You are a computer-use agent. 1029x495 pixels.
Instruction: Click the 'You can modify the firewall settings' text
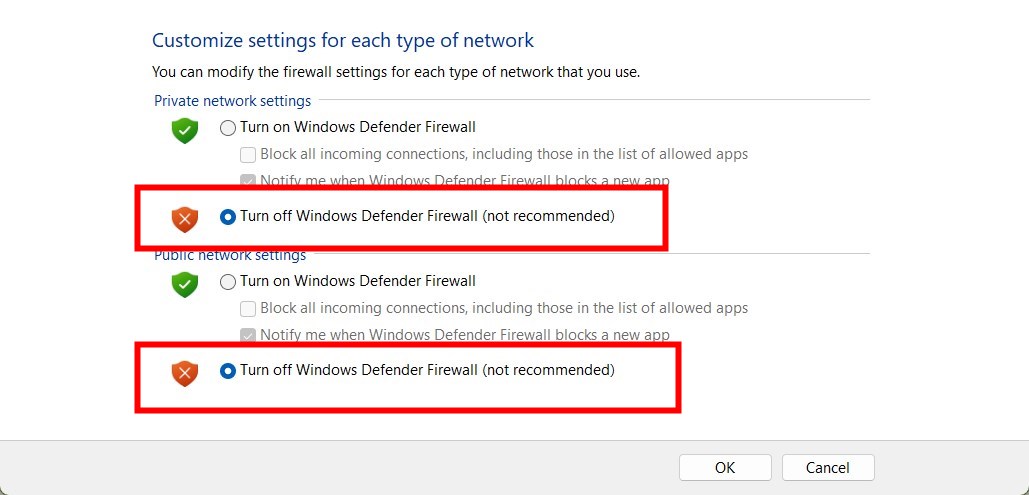point(395,72)
